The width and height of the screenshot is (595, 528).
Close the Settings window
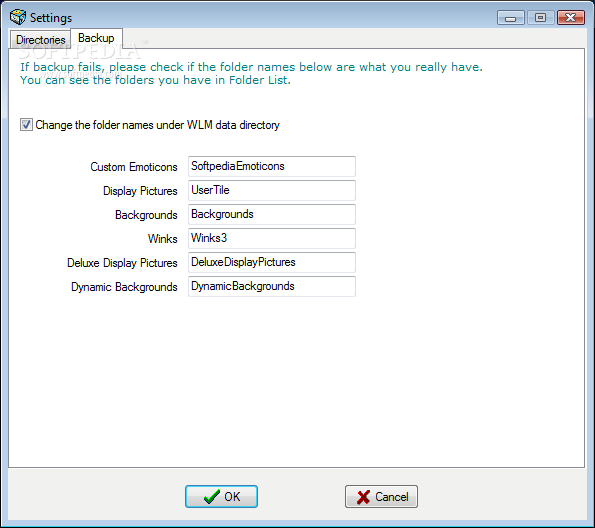pyautogui.click(x=570, y=18)
